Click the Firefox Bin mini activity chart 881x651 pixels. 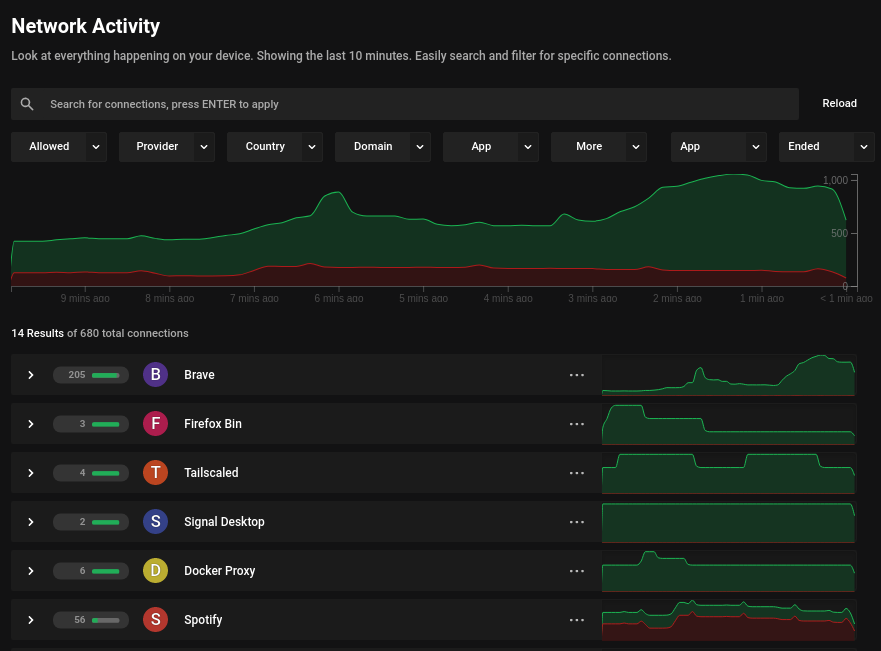tap(728, 424)
